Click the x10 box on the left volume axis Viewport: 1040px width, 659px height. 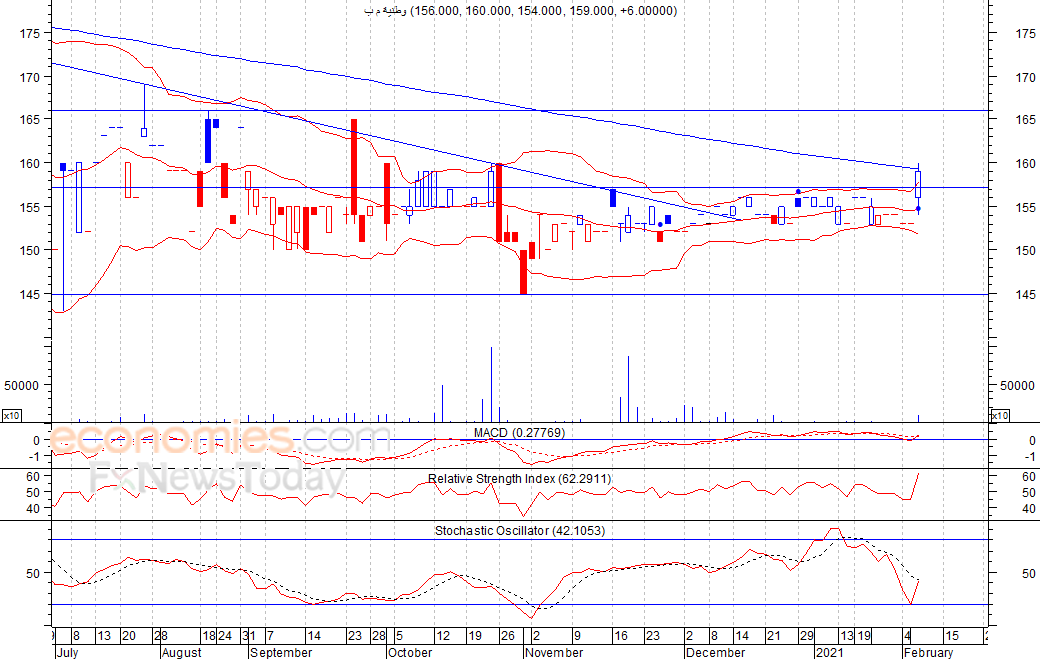(x=11, y=416)
